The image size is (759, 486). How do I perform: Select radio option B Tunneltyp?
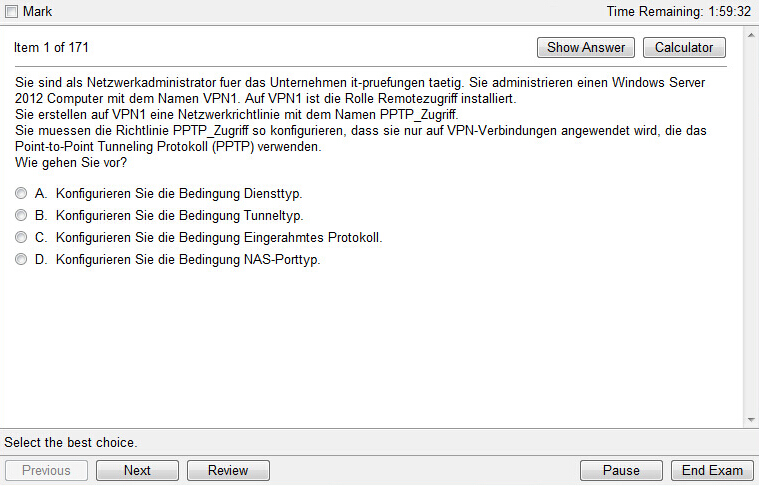pyautogui.click(x=22, y=215)
